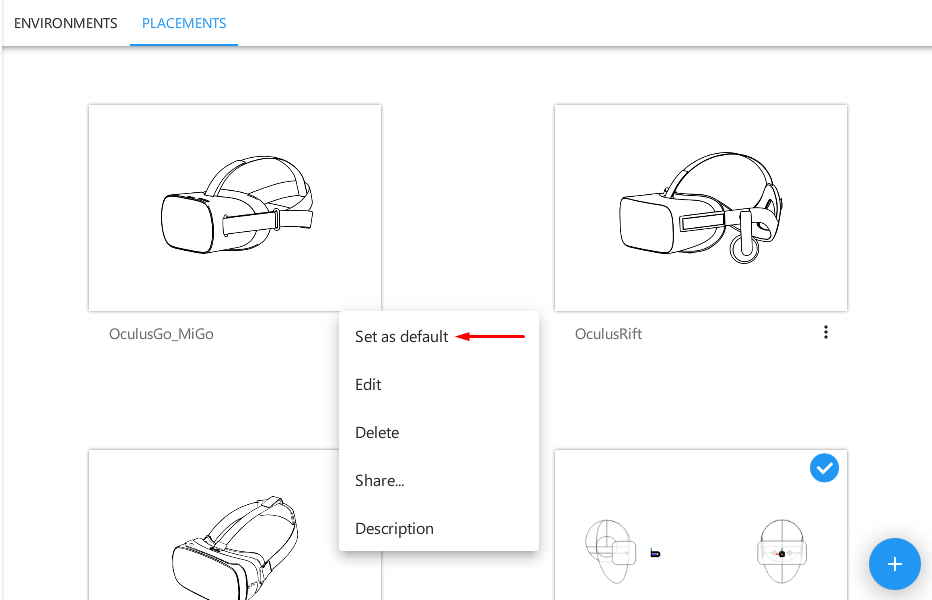The image size is (932, 600).
Task: Click the blue plus add placement button
Action: pyautogui.click(x=895, y=564)
